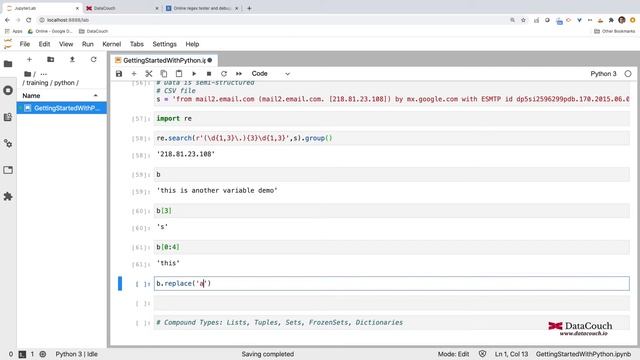Screen dimensions: 640x360
Task: Upload files with the upload icon
Action: [x=72, y=60]
